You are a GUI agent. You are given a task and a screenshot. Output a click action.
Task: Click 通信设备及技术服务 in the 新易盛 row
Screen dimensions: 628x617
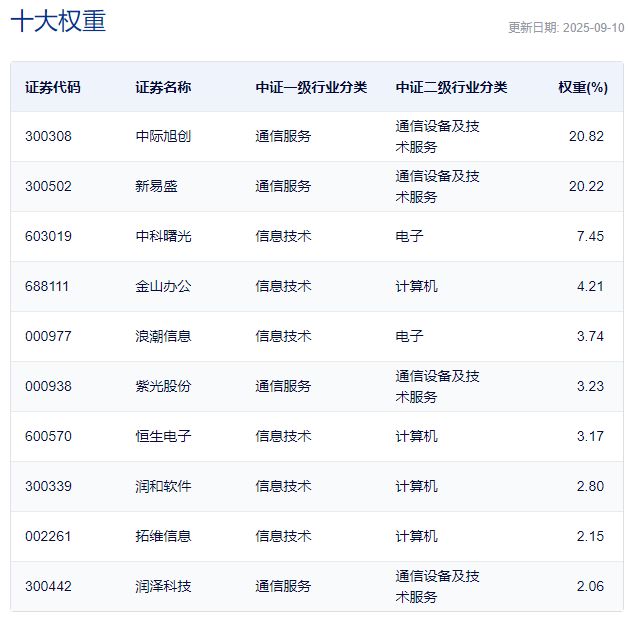(x=437, y=187)
